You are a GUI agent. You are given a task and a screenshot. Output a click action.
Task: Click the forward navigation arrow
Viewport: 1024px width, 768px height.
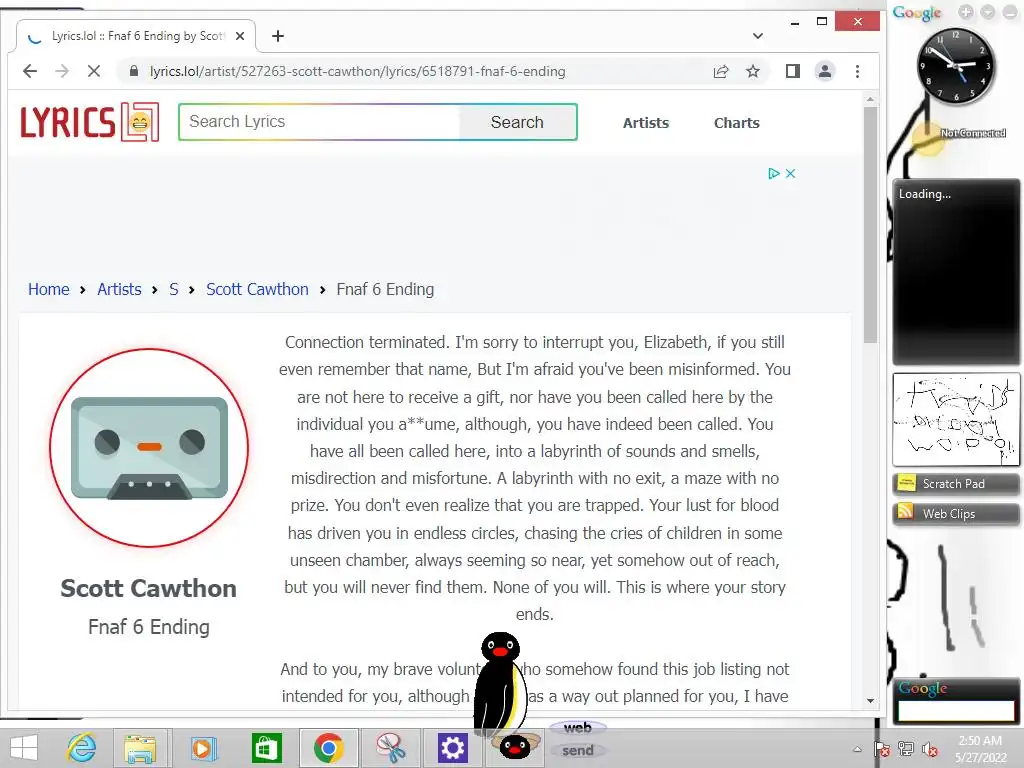(x=62, y=71)
